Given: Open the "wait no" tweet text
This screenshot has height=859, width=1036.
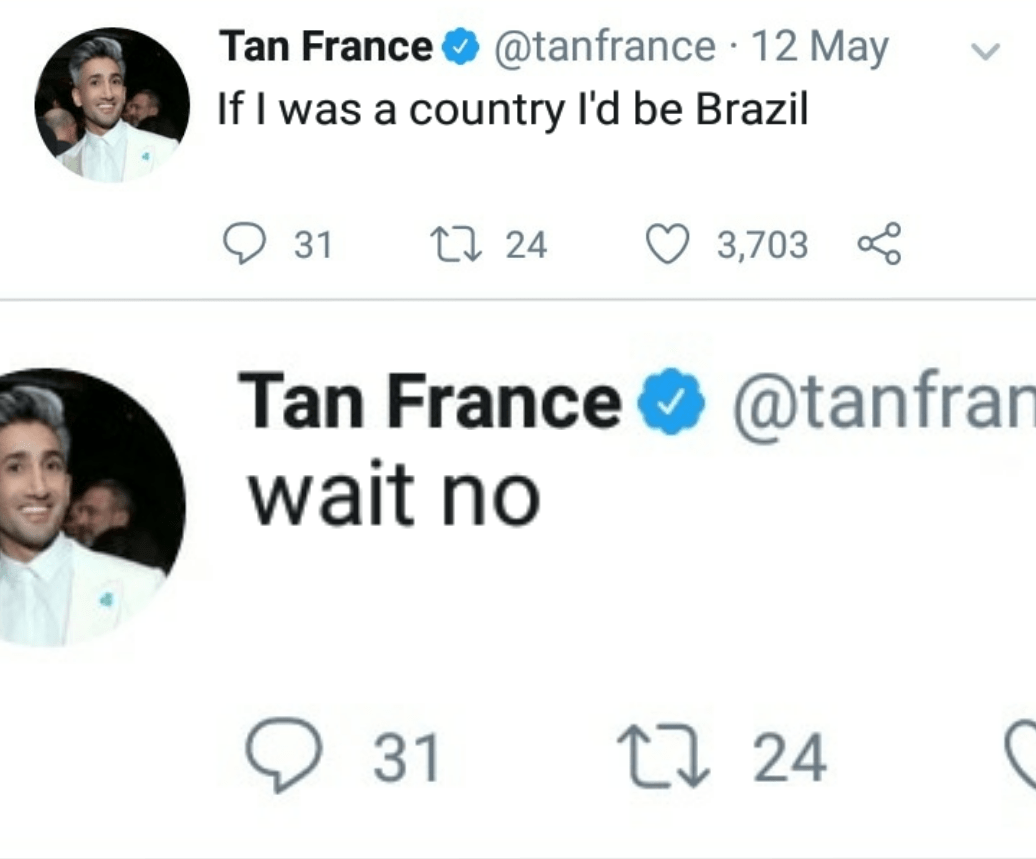Looking at the screenshot, I should point(393,494).
